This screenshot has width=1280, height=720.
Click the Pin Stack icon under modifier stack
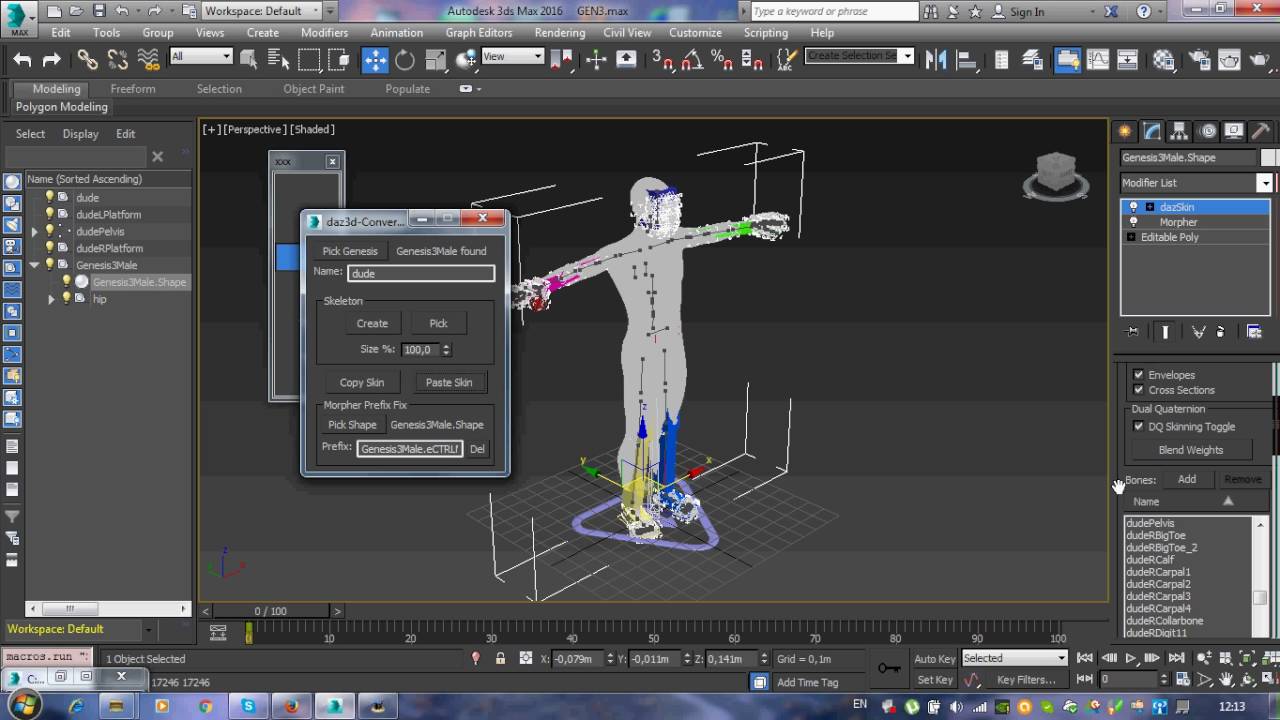click(x=1132, y=332)
